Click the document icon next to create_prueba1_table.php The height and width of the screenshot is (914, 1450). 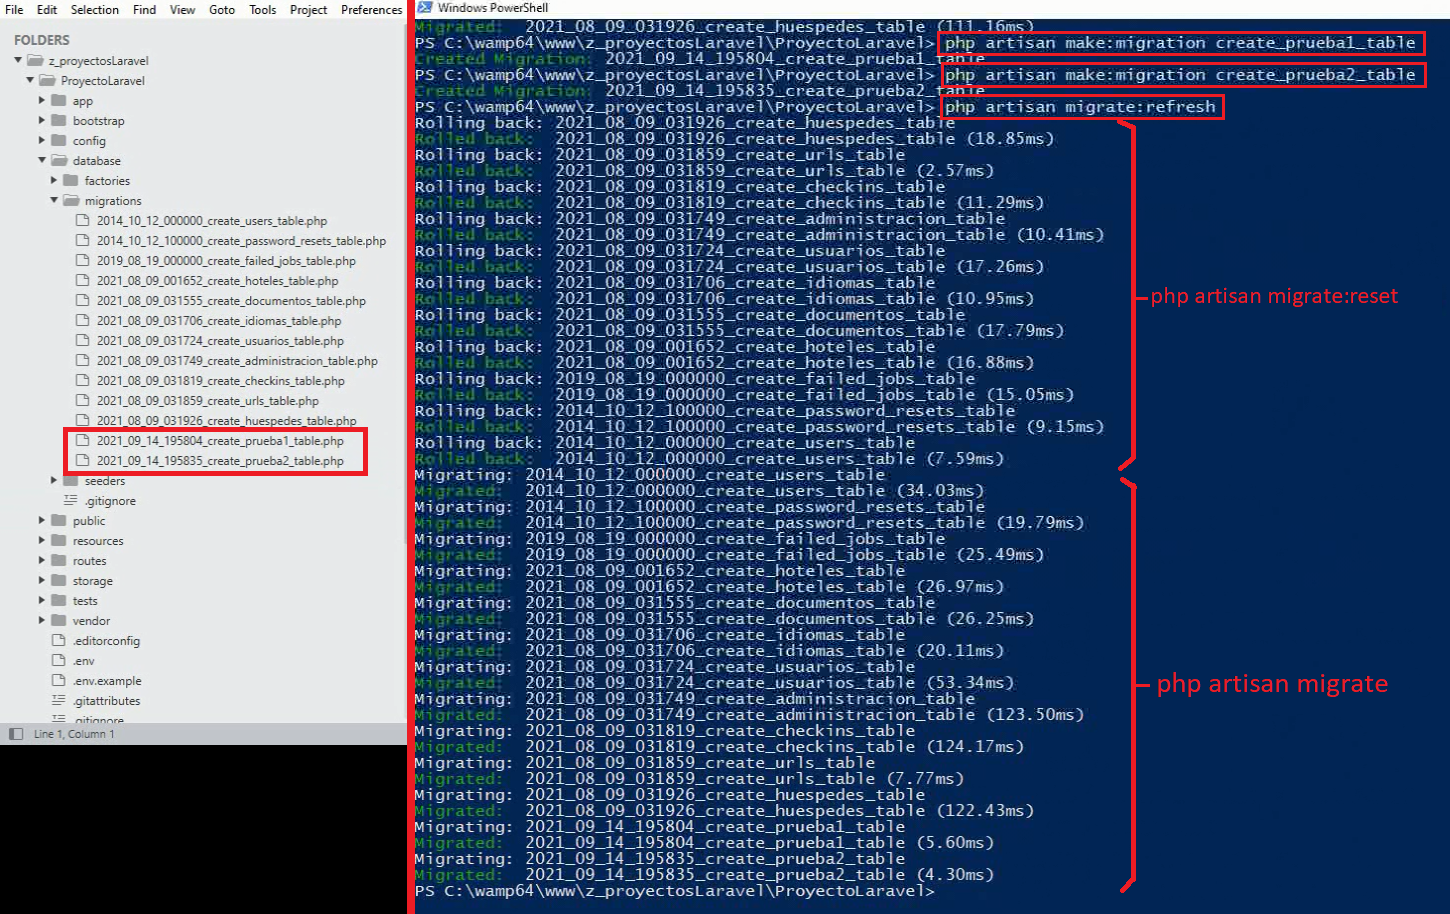pos(83,441)
